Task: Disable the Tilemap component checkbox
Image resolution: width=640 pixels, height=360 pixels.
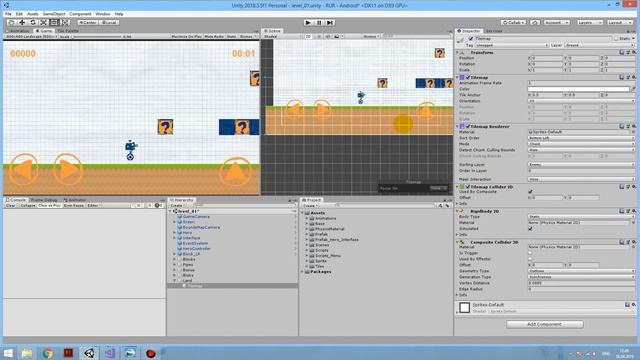Action: [x=468, y=77]
